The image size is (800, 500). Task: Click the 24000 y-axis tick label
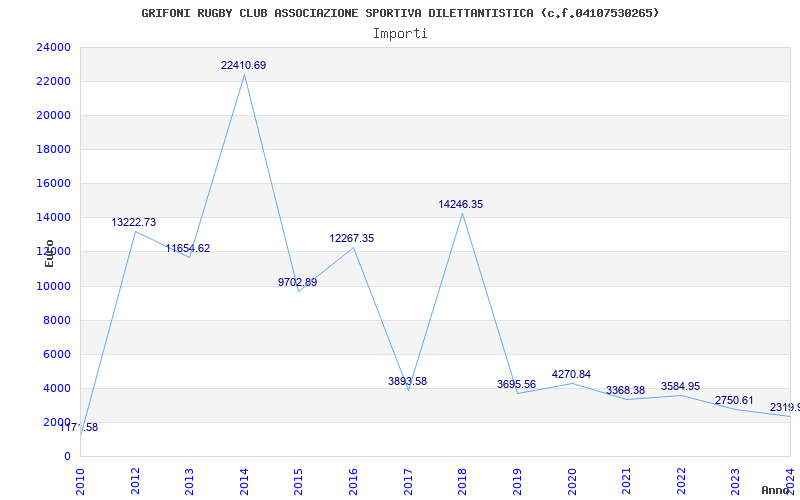coord(54,47)
